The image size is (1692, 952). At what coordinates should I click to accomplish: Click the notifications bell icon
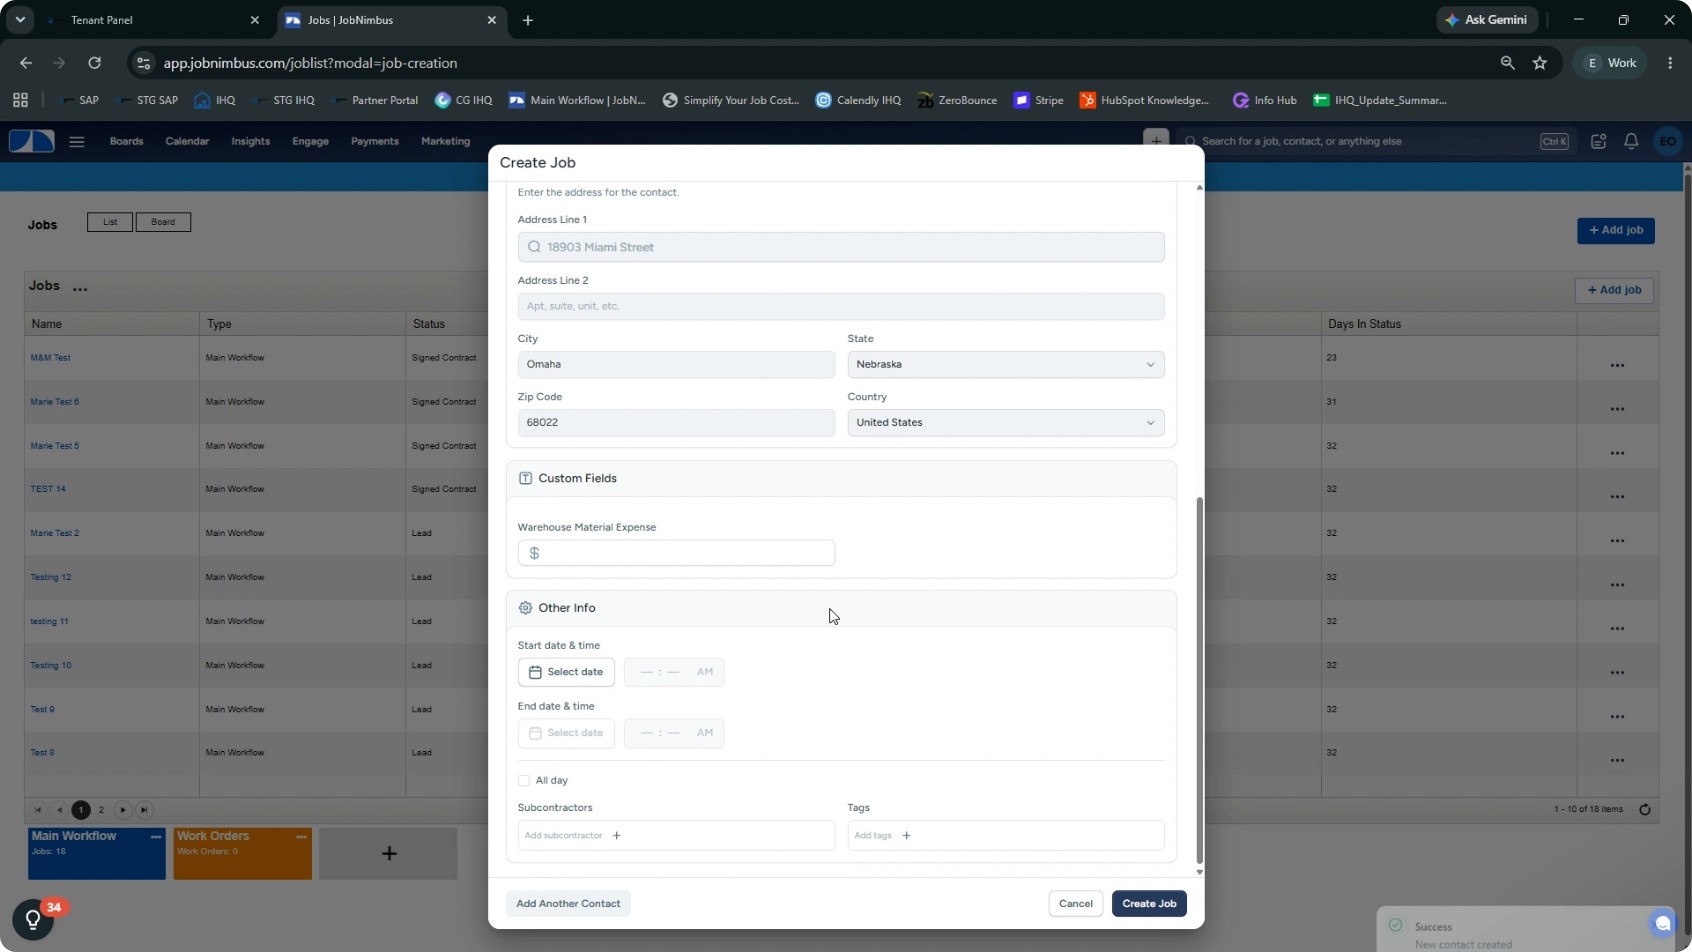pos(1631,142)
